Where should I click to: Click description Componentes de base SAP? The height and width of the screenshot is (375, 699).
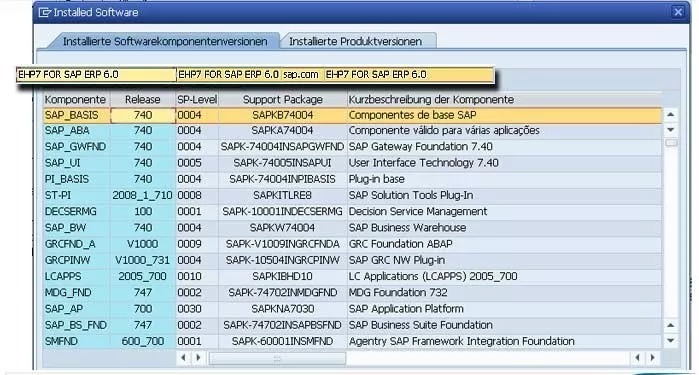(x=412, y=115)
